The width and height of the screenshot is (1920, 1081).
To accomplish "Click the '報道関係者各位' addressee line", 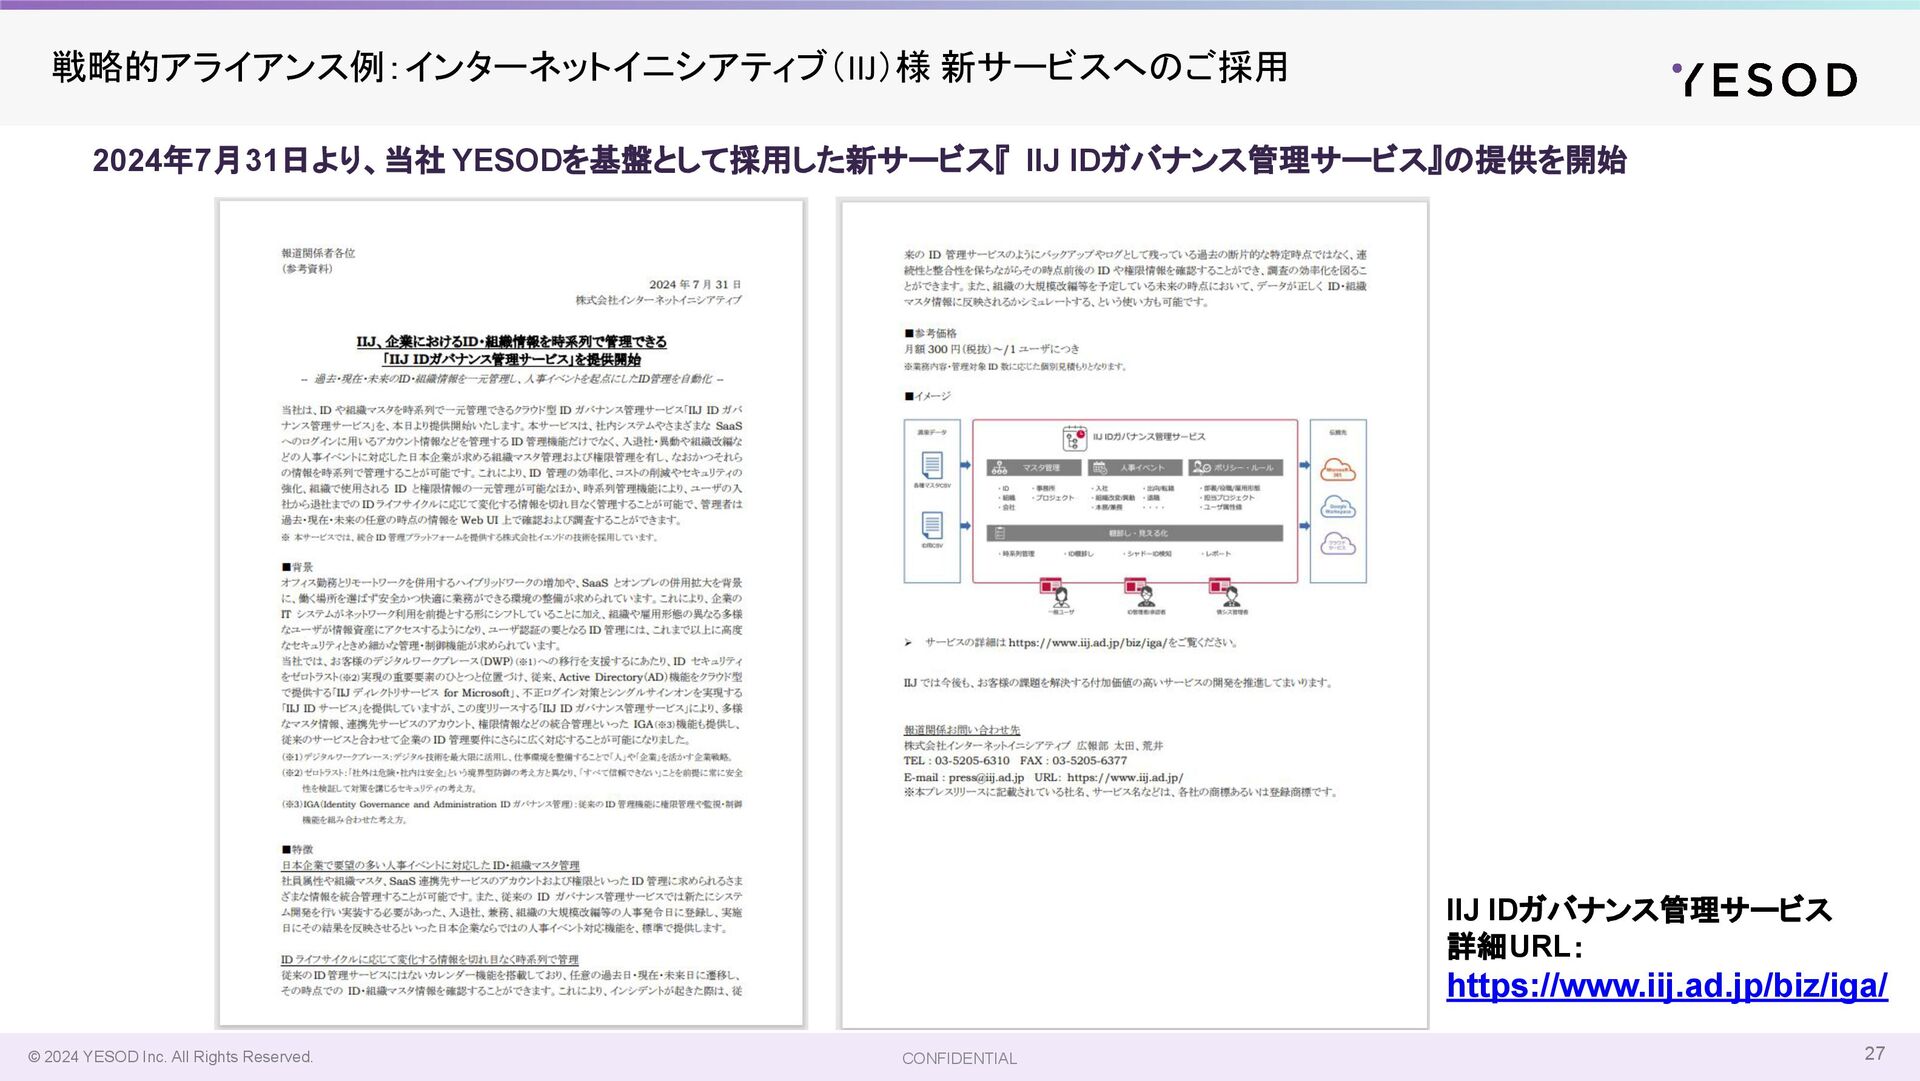I will [x=318, y=253].
